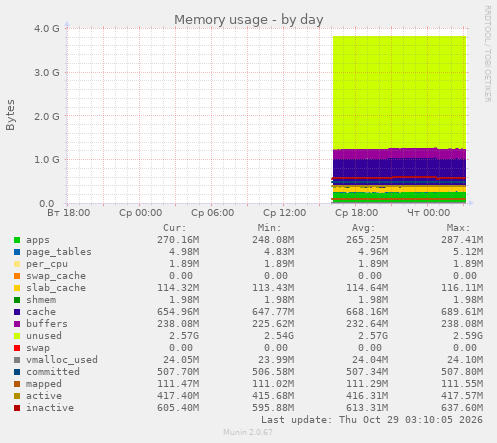The height and width of the screenshot is (443, 497).
Task: Click the 'inactive' legend label
Action: click(x=50, y=408)
